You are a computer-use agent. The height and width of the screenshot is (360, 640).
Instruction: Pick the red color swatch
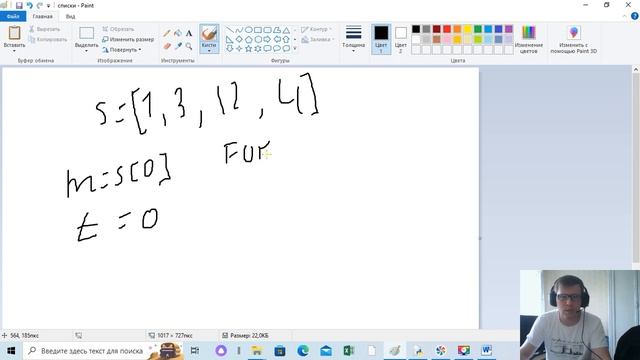447,29
